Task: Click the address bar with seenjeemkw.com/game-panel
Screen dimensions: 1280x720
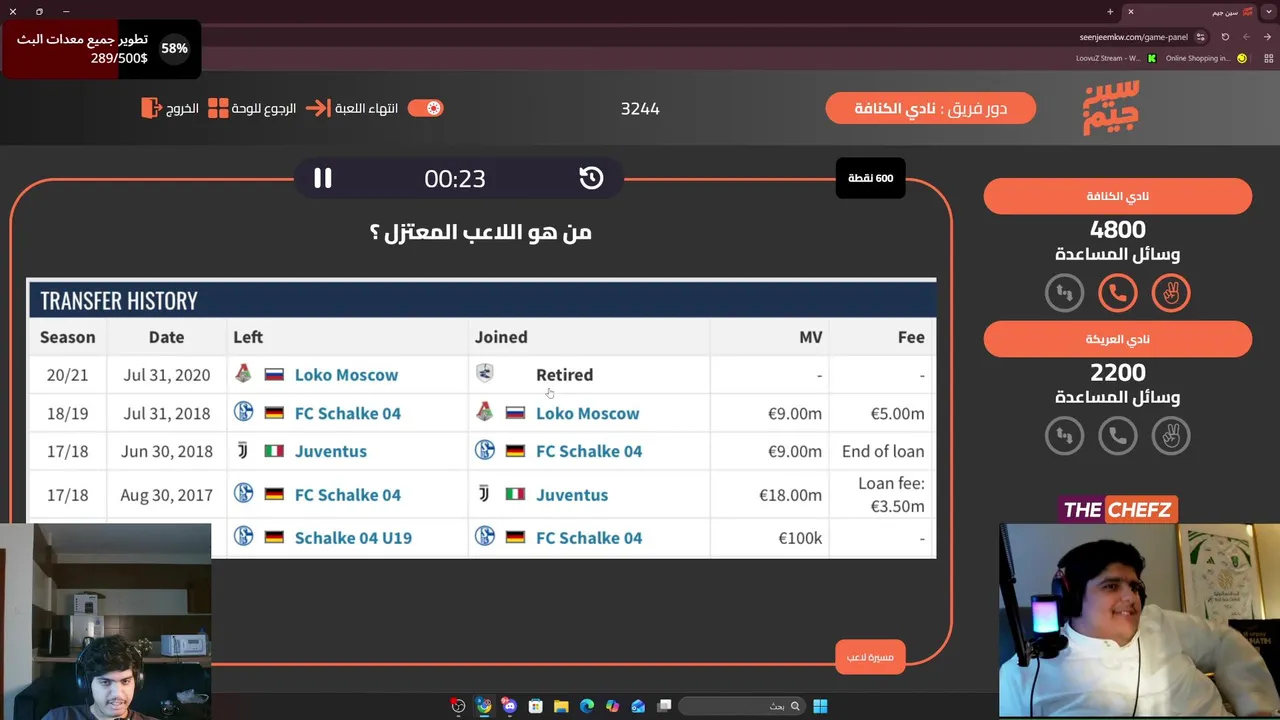Action: click(1134, 37)
